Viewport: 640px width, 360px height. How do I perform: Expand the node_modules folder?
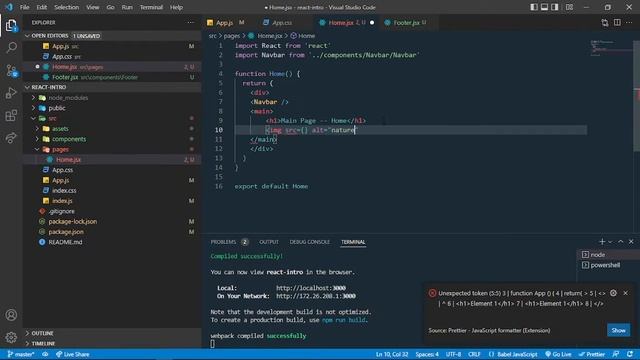pos(33,98)
